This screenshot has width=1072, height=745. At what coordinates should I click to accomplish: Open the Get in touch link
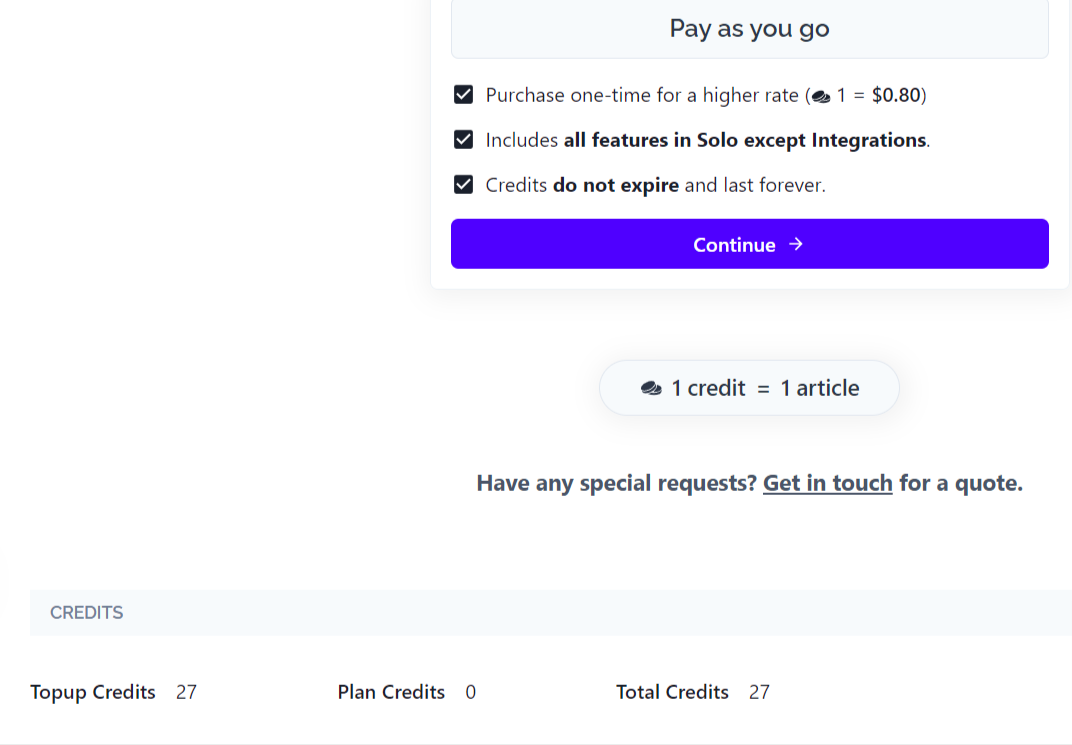click(x=827, y=483)
